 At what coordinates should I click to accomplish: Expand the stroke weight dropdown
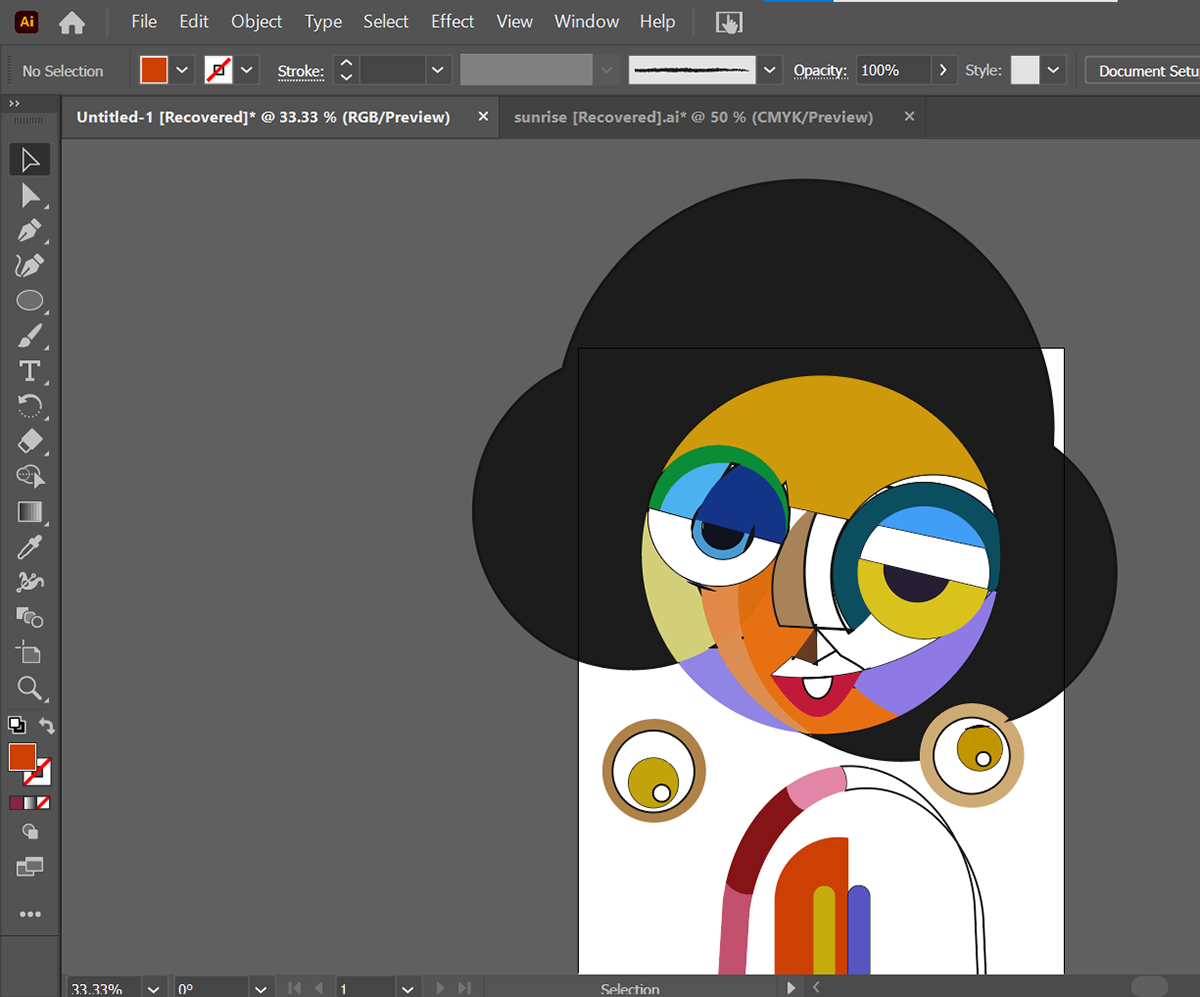pyautogui.click(x=438, y=70)
